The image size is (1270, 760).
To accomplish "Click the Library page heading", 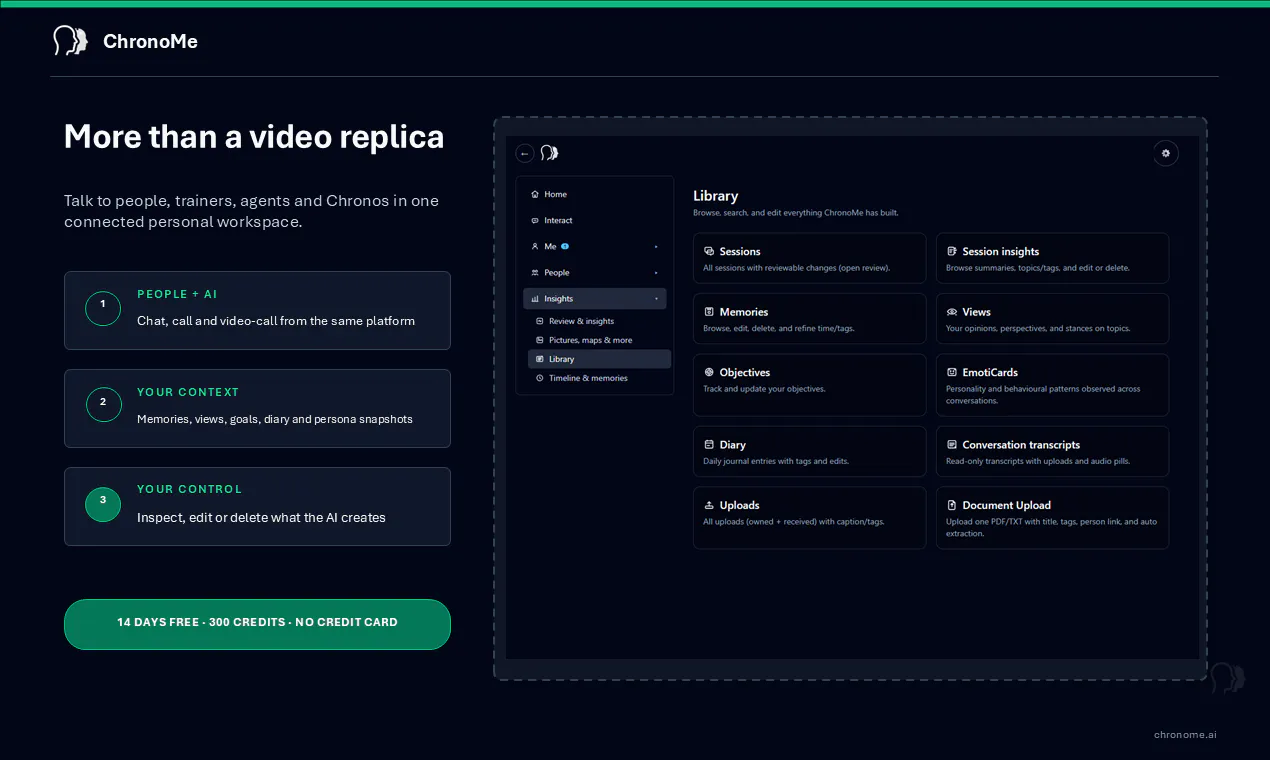I will (x=715, y=196).
